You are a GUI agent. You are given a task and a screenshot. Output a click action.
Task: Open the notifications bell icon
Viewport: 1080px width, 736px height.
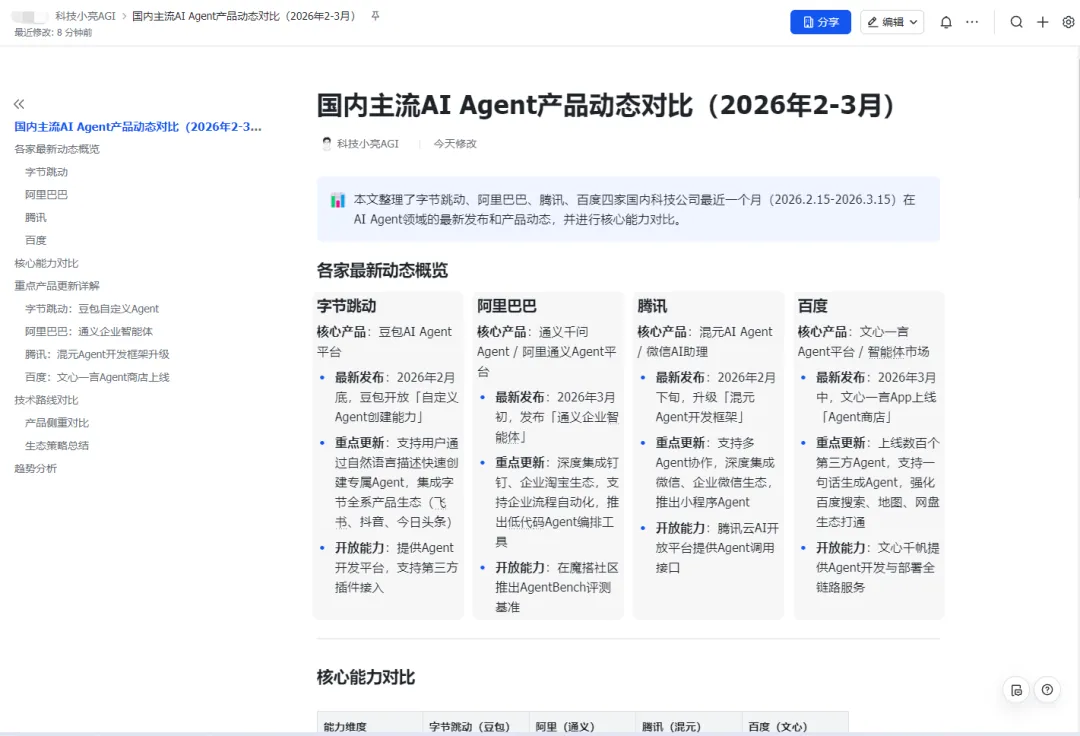(946, 22)
